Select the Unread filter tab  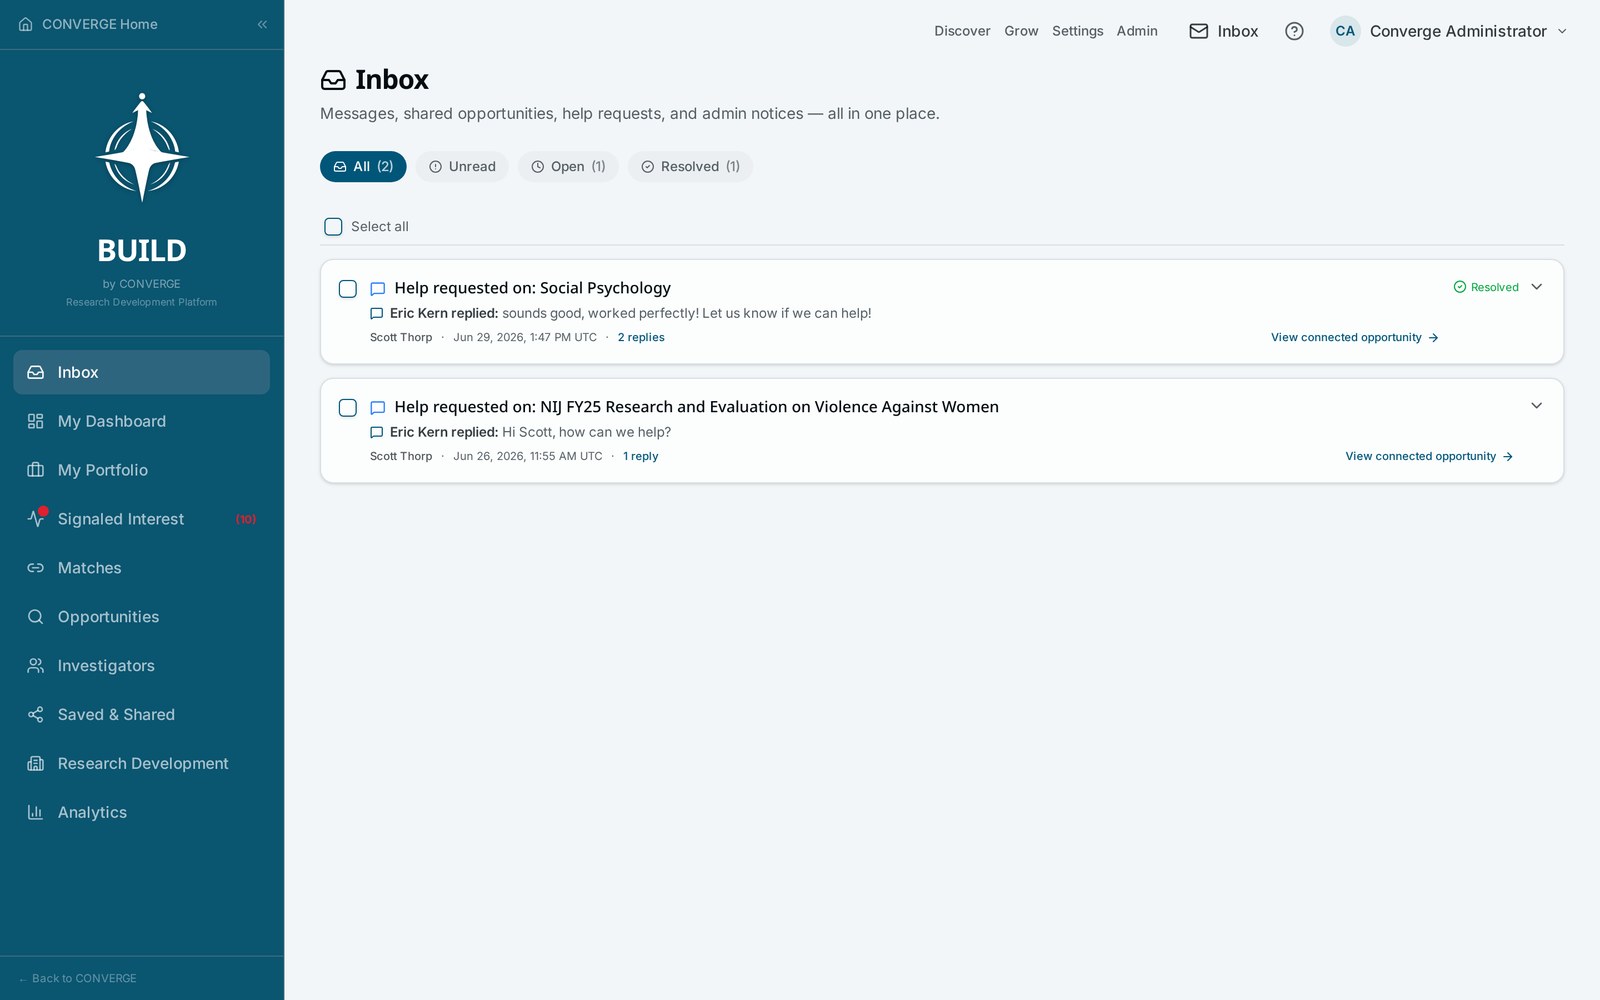462,167
